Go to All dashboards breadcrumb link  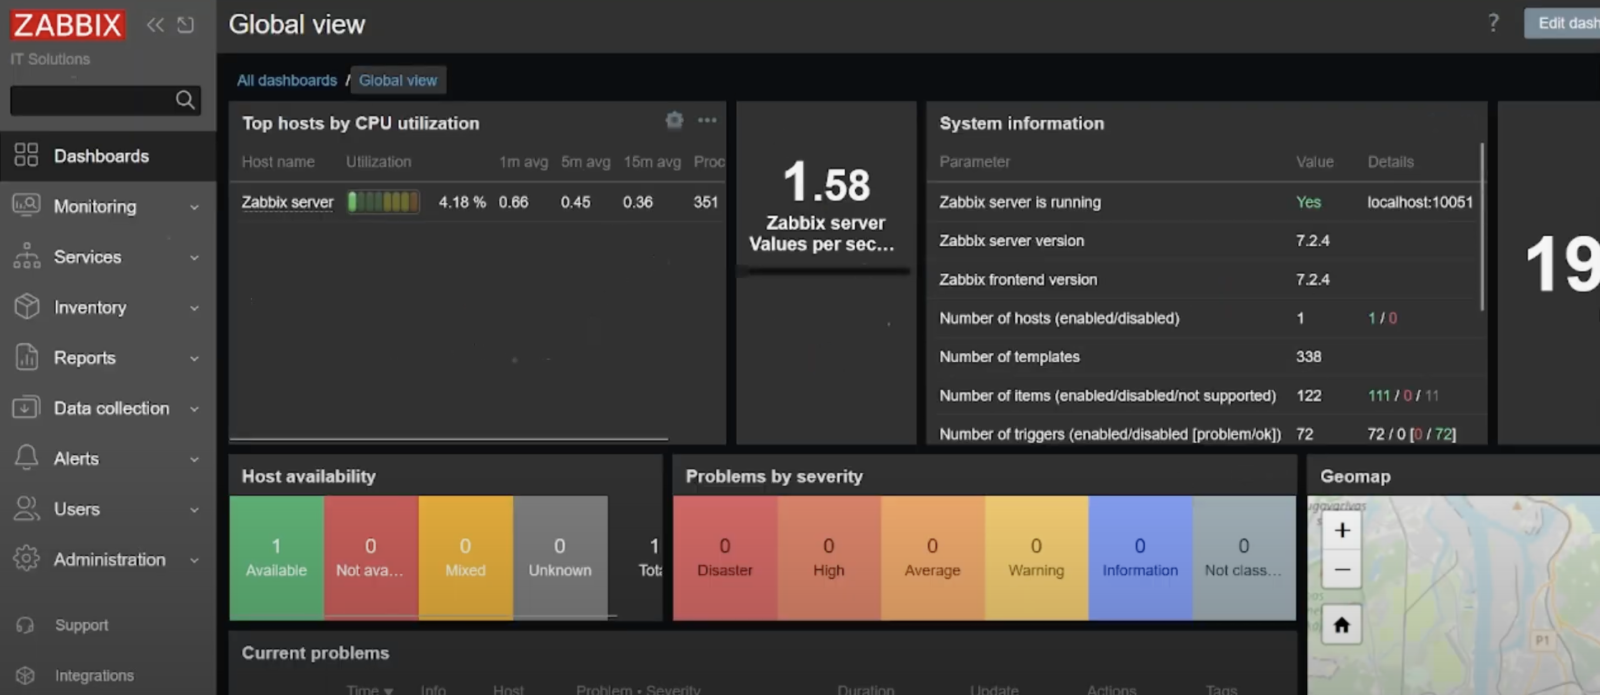point(287,80)
